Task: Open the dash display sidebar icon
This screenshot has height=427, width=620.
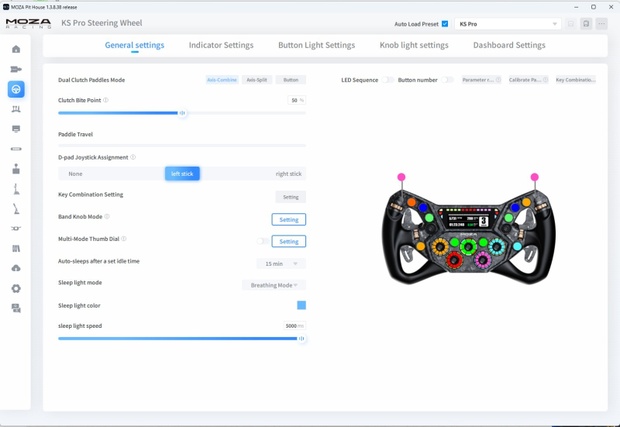Action: tap(16, 129)
